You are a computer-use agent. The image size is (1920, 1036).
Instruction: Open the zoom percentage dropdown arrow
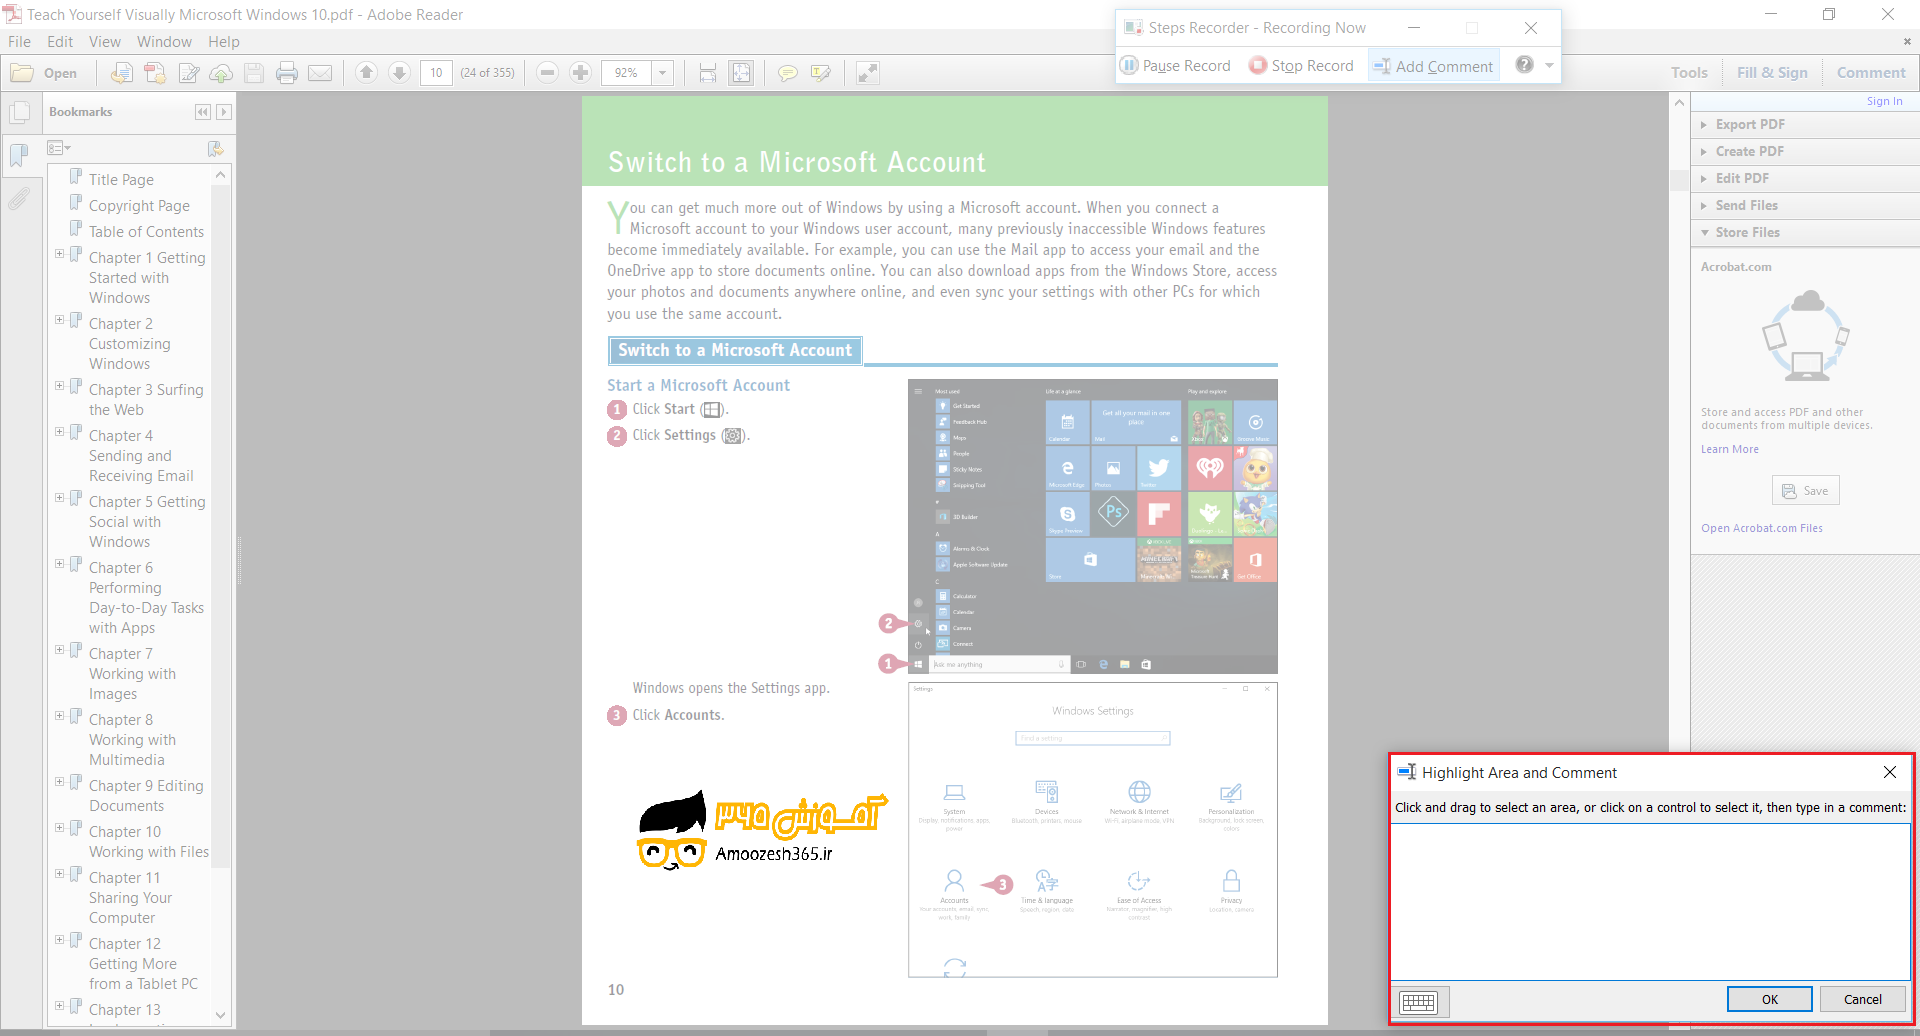click(x=662, y=73)
